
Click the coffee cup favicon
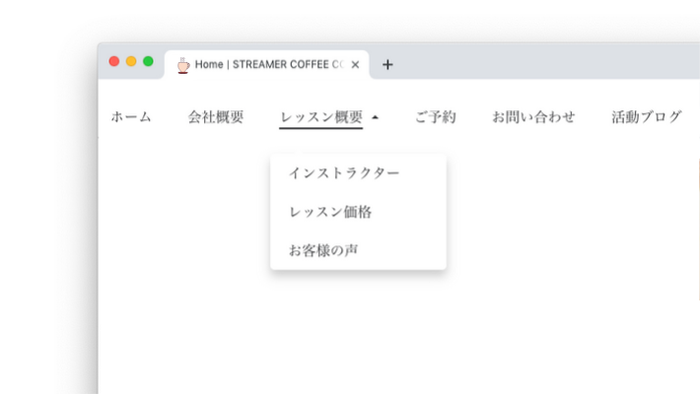[x=183, y=66]
